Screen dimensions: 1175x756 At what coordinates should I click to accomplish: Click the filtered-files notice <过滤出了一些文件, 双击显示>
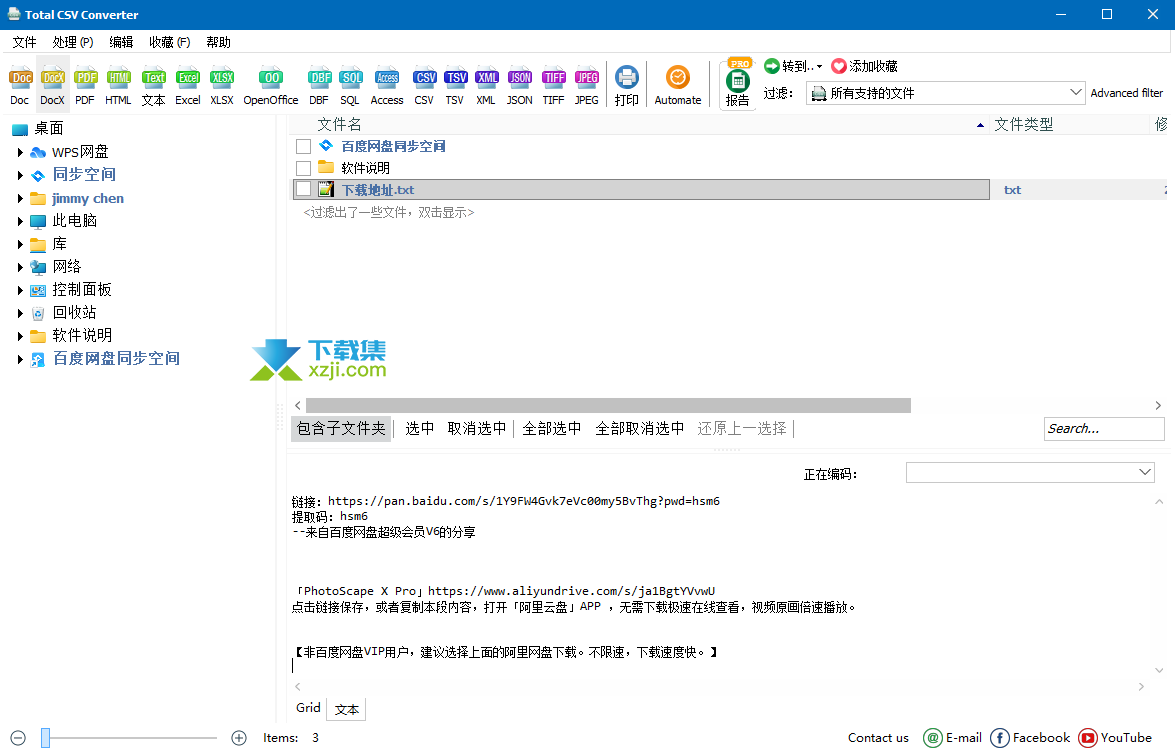coord(389,213)
